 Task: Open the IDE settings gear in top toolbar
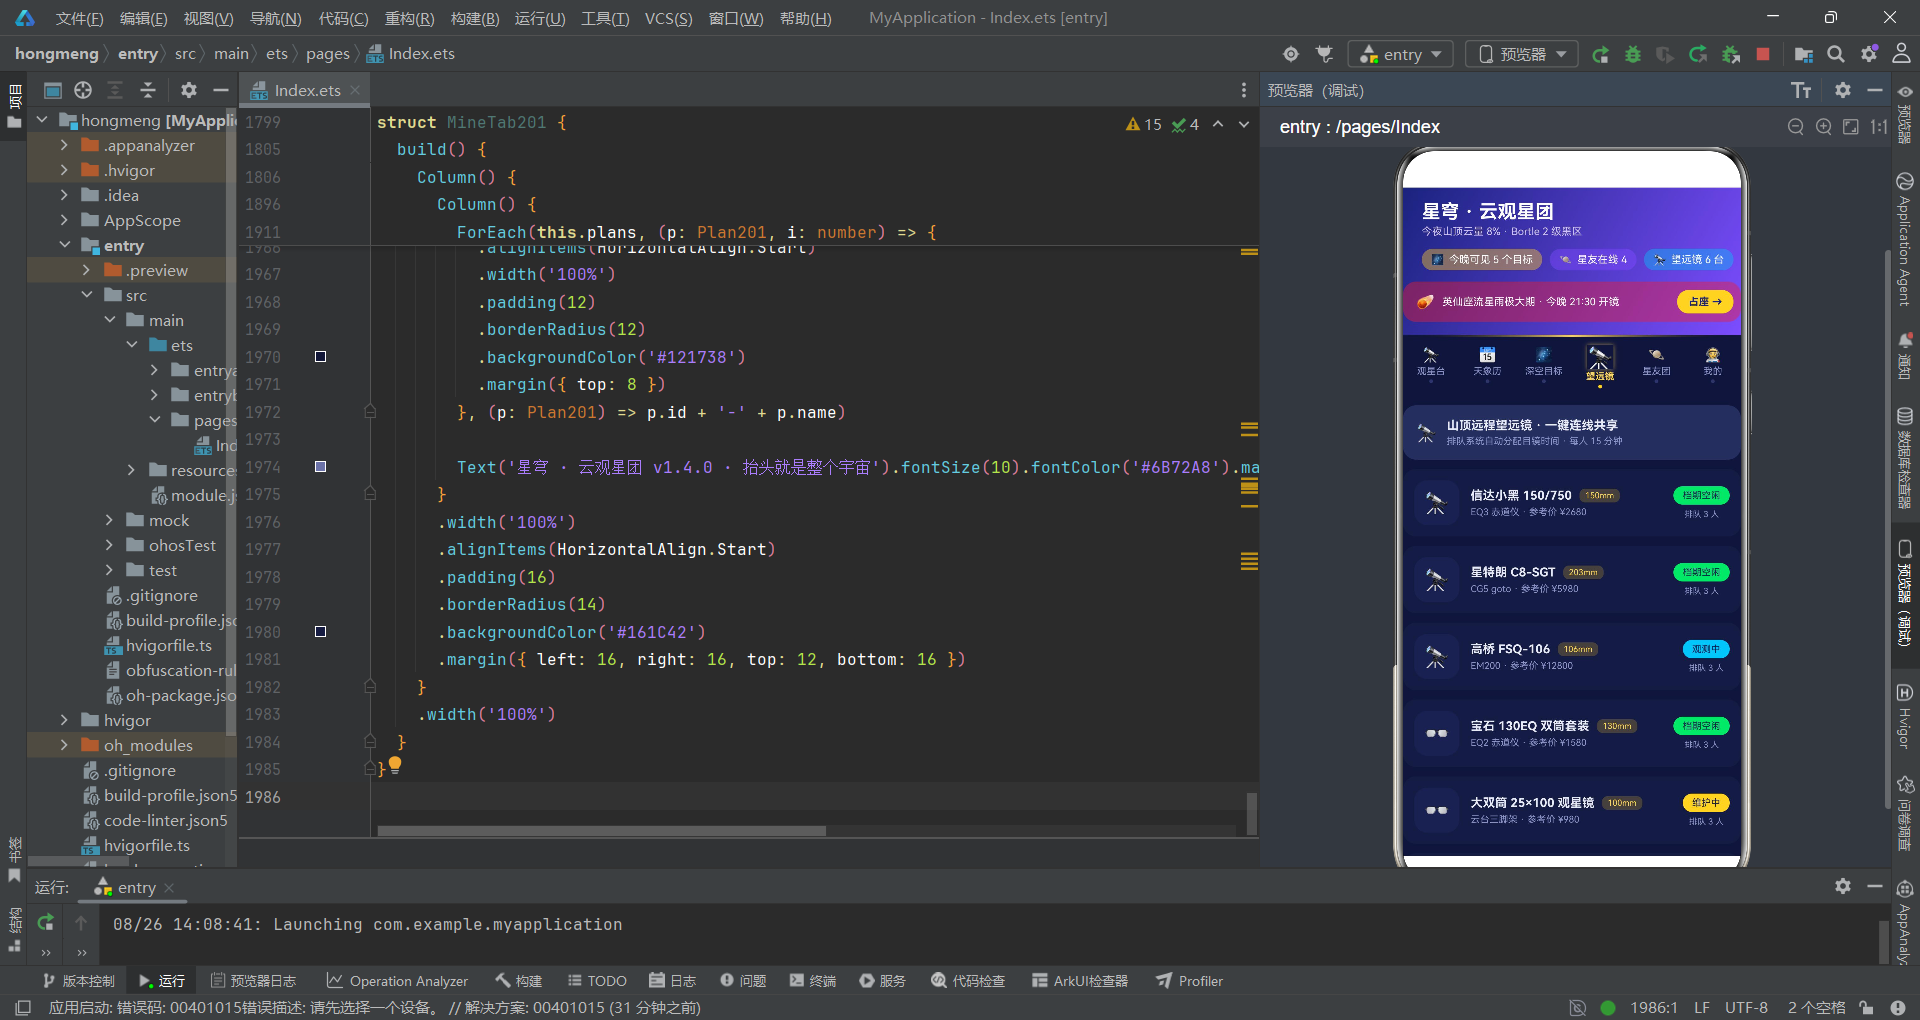(1869, 54)
